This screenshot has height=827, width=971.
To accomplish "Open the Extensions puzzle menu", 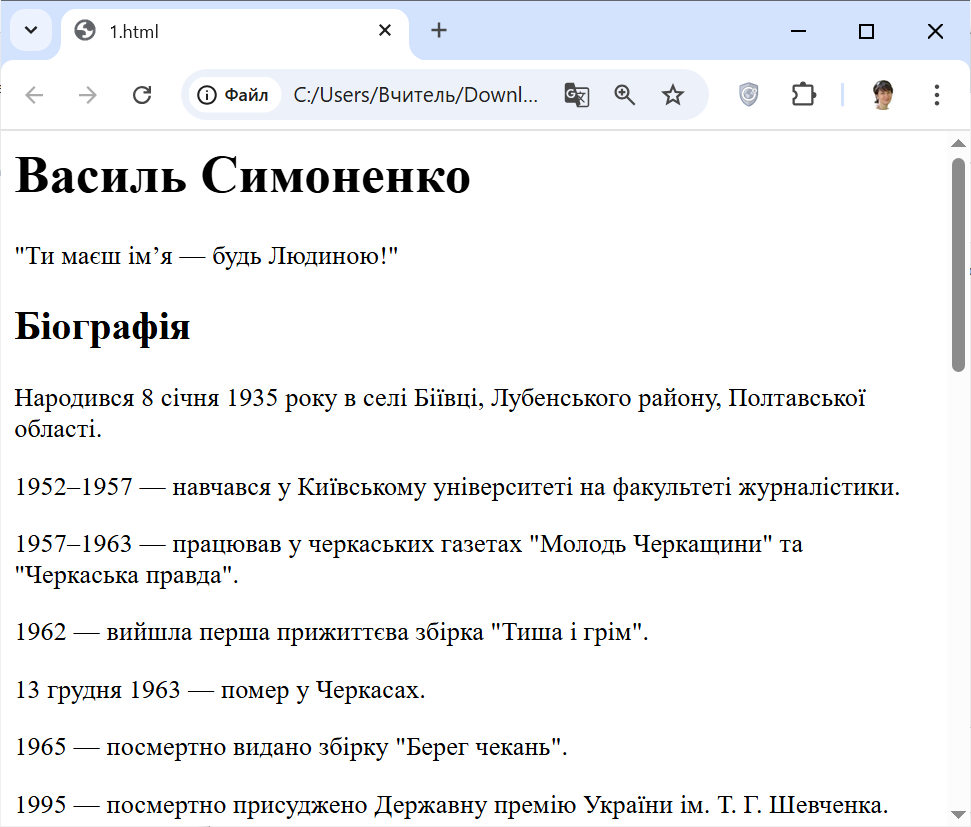I will 803,95.
